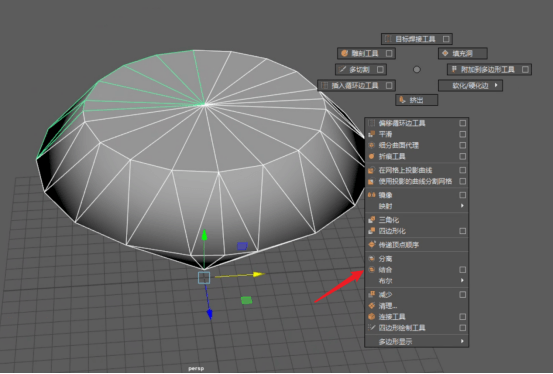
Task: Click the 填充洞 (Fill Hole) button
Action: click(x=463, y=53)
